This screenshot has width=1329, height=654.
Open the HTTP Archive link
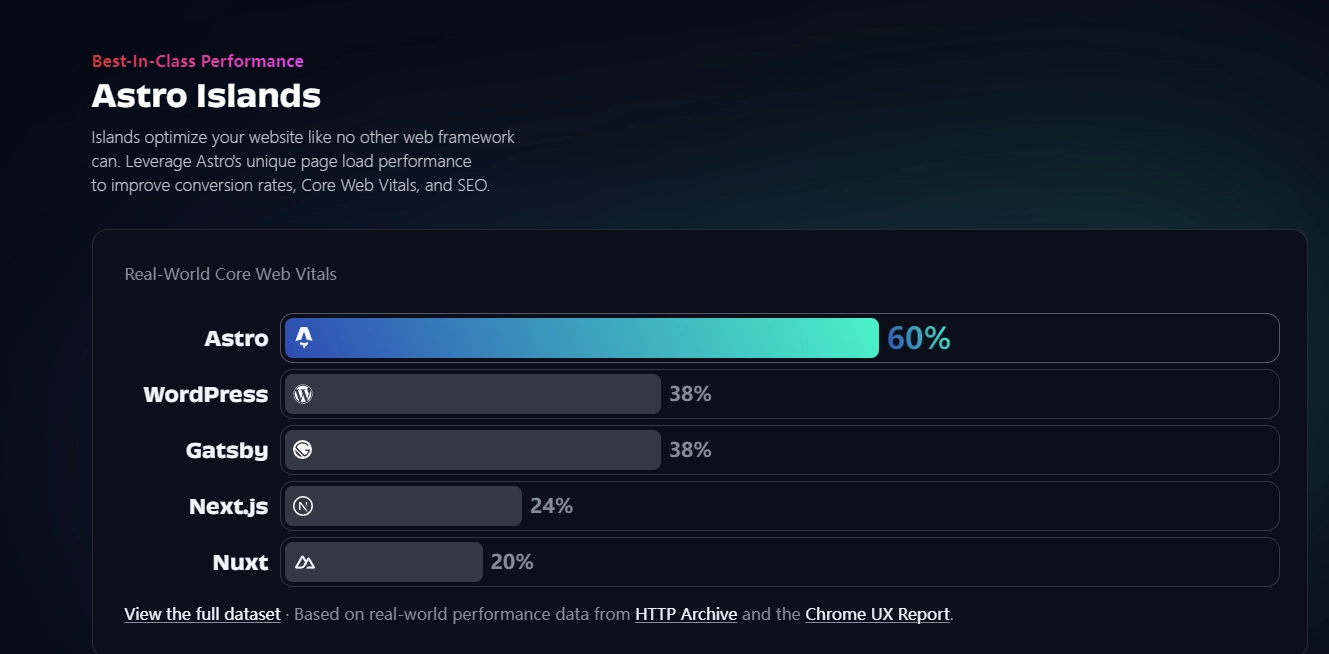point(686,614)
